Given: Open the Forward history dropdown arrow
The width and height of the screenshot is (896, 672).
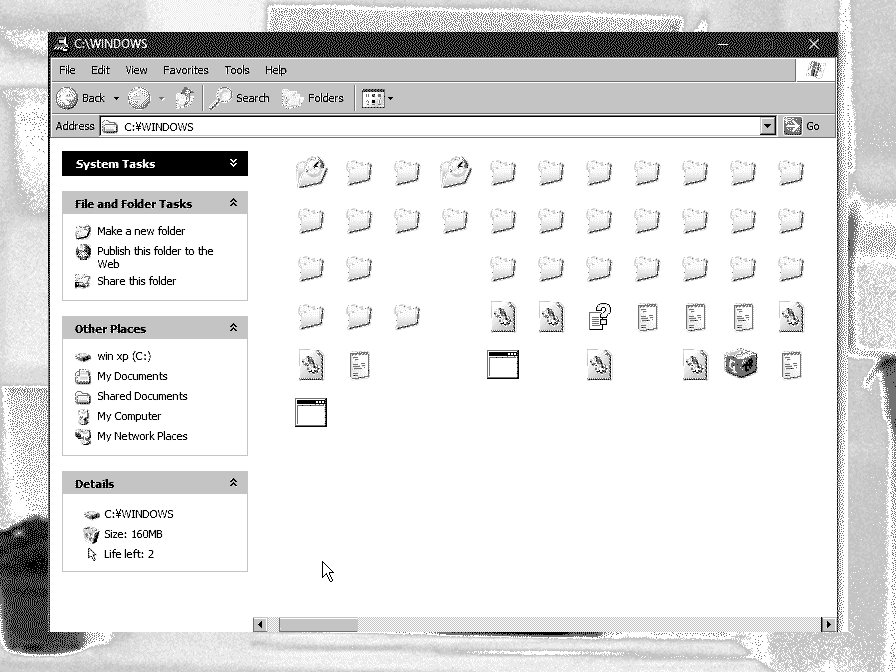Looking at the screenshot, I should click(x=161, y=98).
